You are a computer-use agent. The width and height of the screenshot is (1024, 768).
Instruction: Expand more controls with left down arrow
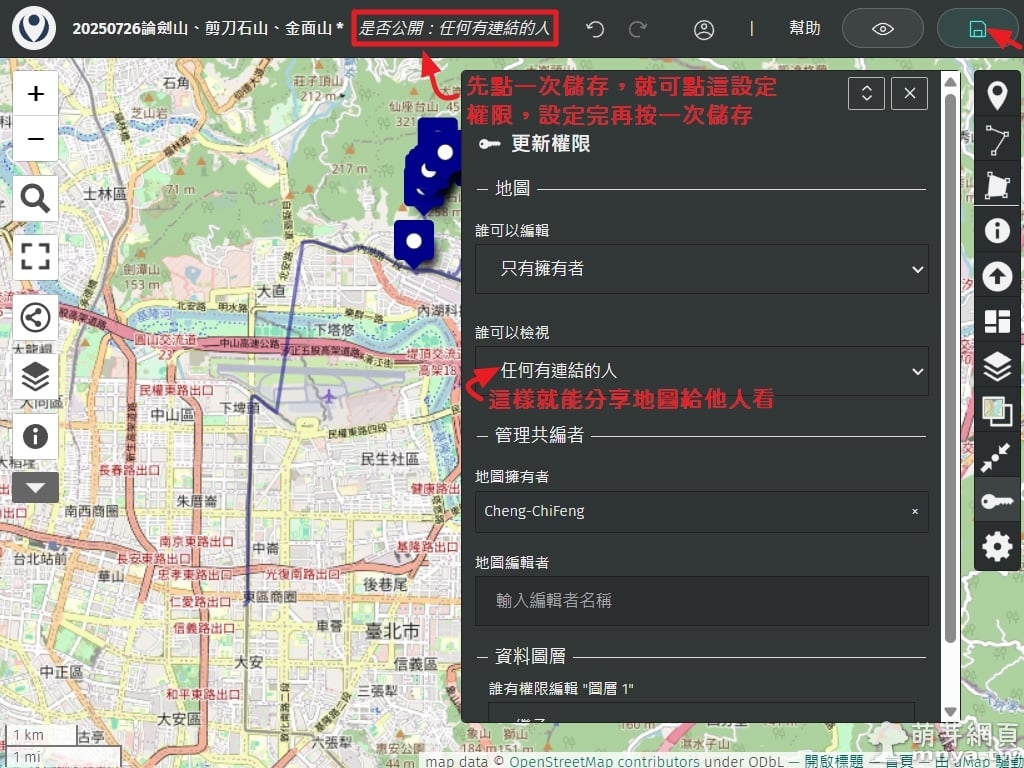(35, 488)
